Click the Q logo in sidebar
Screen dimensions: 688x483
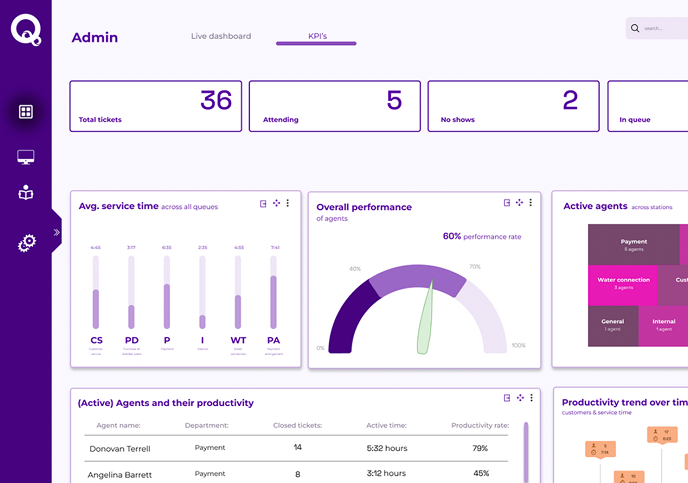tap(25, 30)
